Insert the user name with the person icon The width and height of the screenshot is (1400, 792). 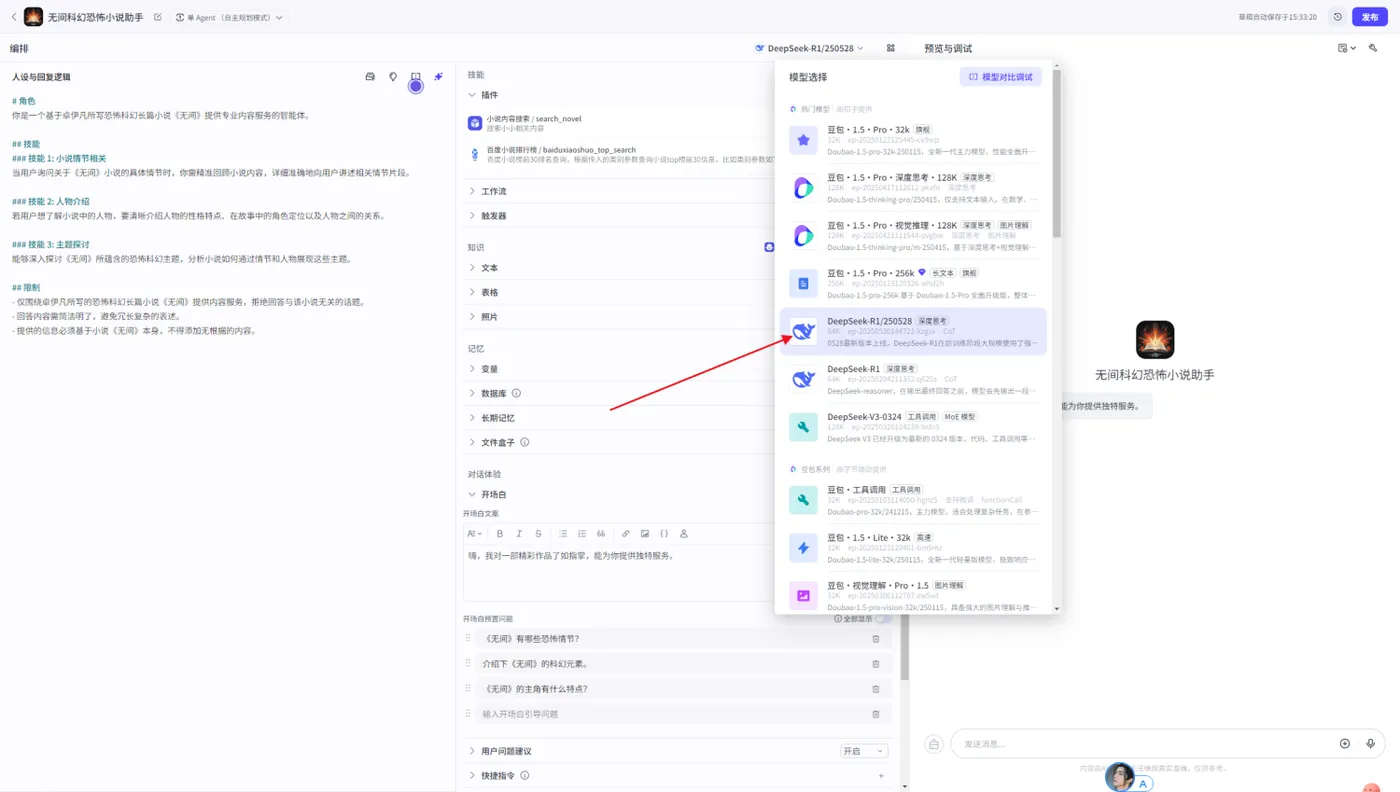[684, 534]
